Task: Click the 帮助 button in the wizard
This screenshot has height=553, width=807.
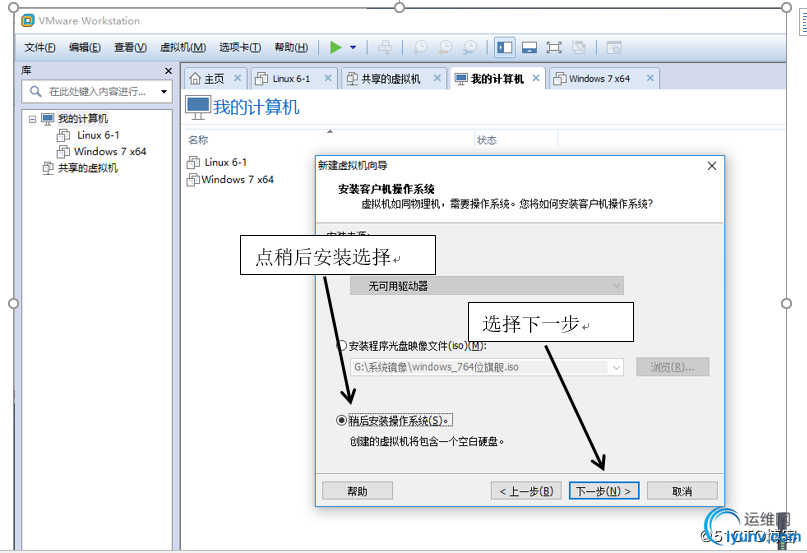Action: [x=357, y=491]
